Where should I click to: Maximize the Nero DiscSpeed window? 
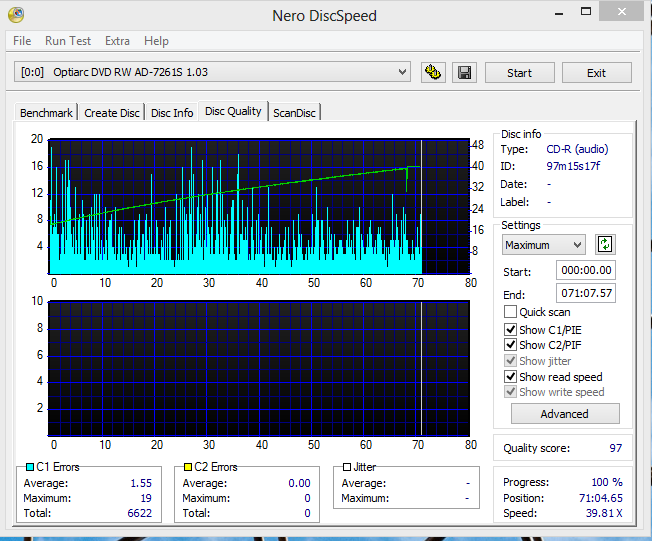[x=586, y=12]
